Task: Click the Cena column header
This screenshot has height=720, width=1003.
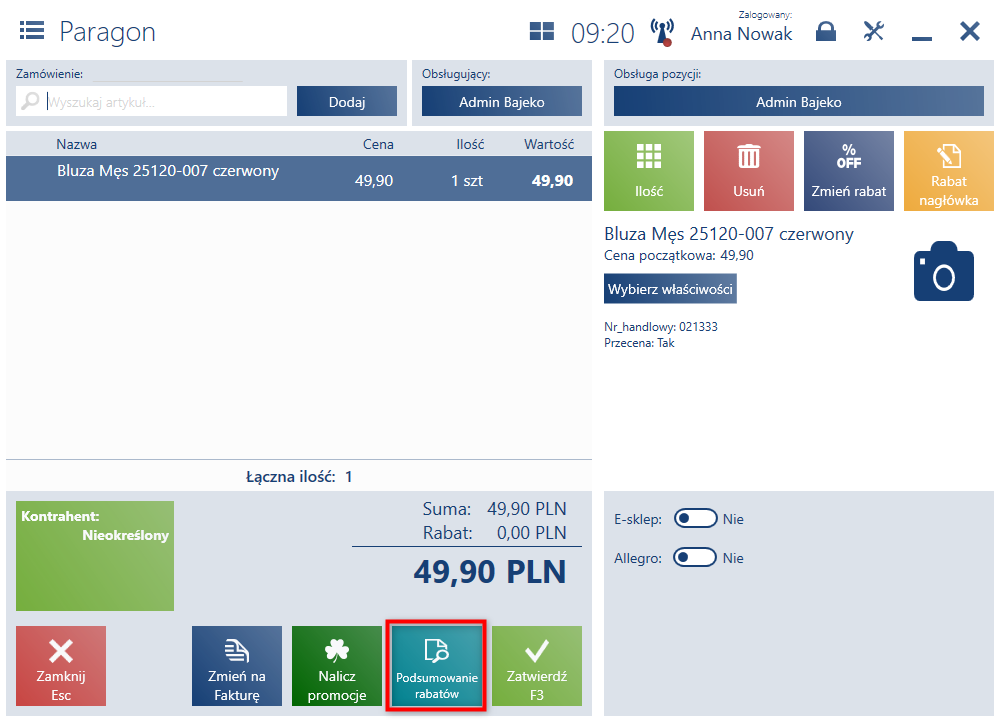Action: click(x=378, y=144)
